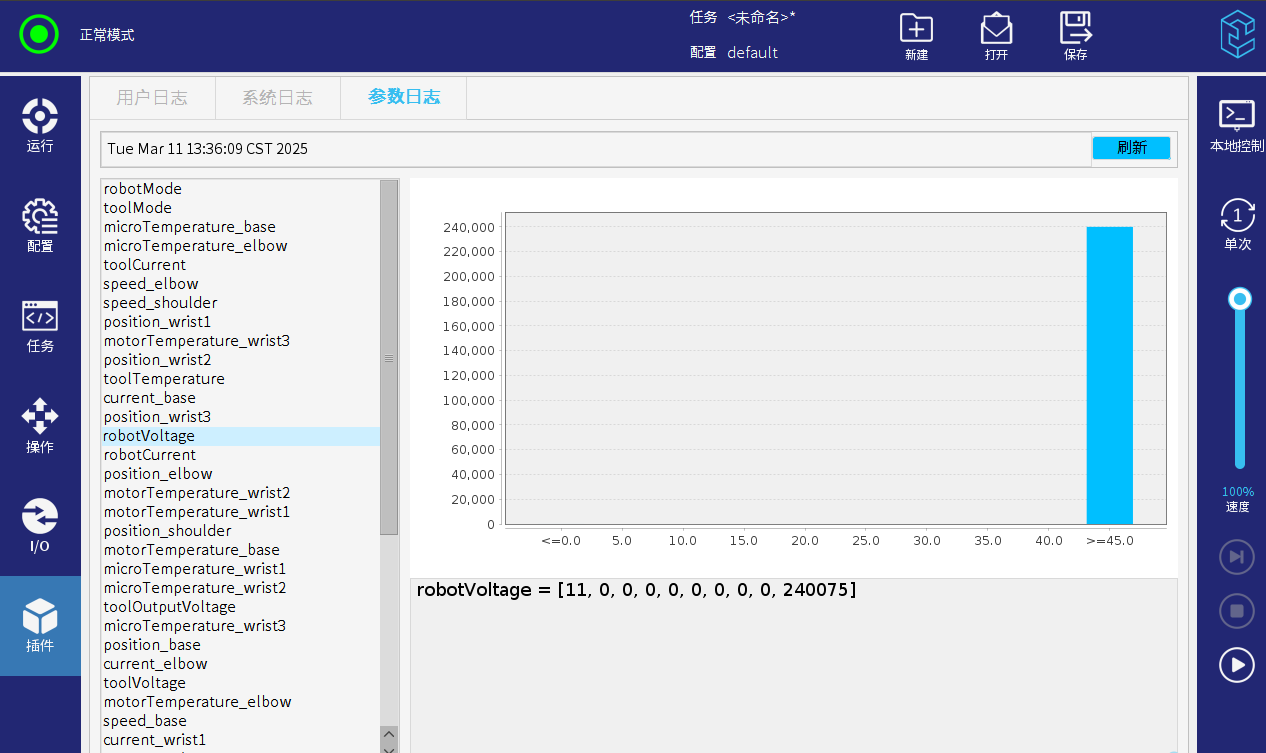Click the 新建 (New) task icon
1266x753 pixels.
(916, 37)
